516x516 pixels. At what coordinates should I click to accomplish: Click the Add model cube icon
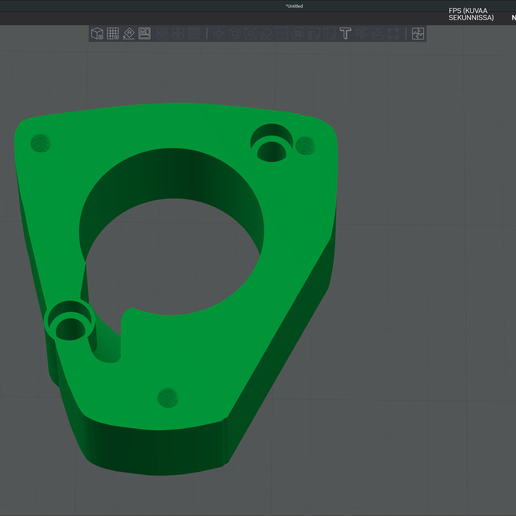coord(97,34)
